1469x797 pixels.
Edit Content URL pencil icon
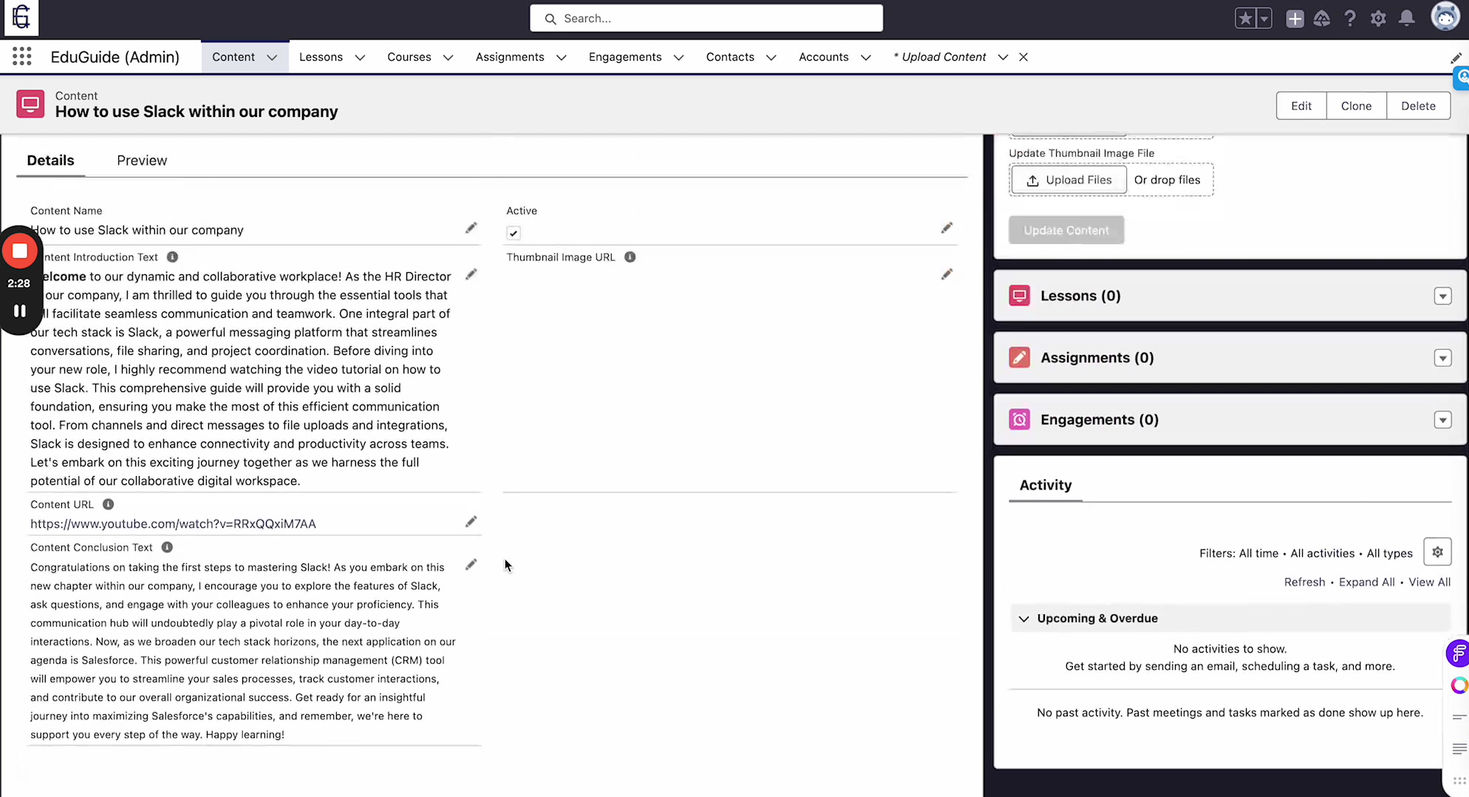point(471,522)
